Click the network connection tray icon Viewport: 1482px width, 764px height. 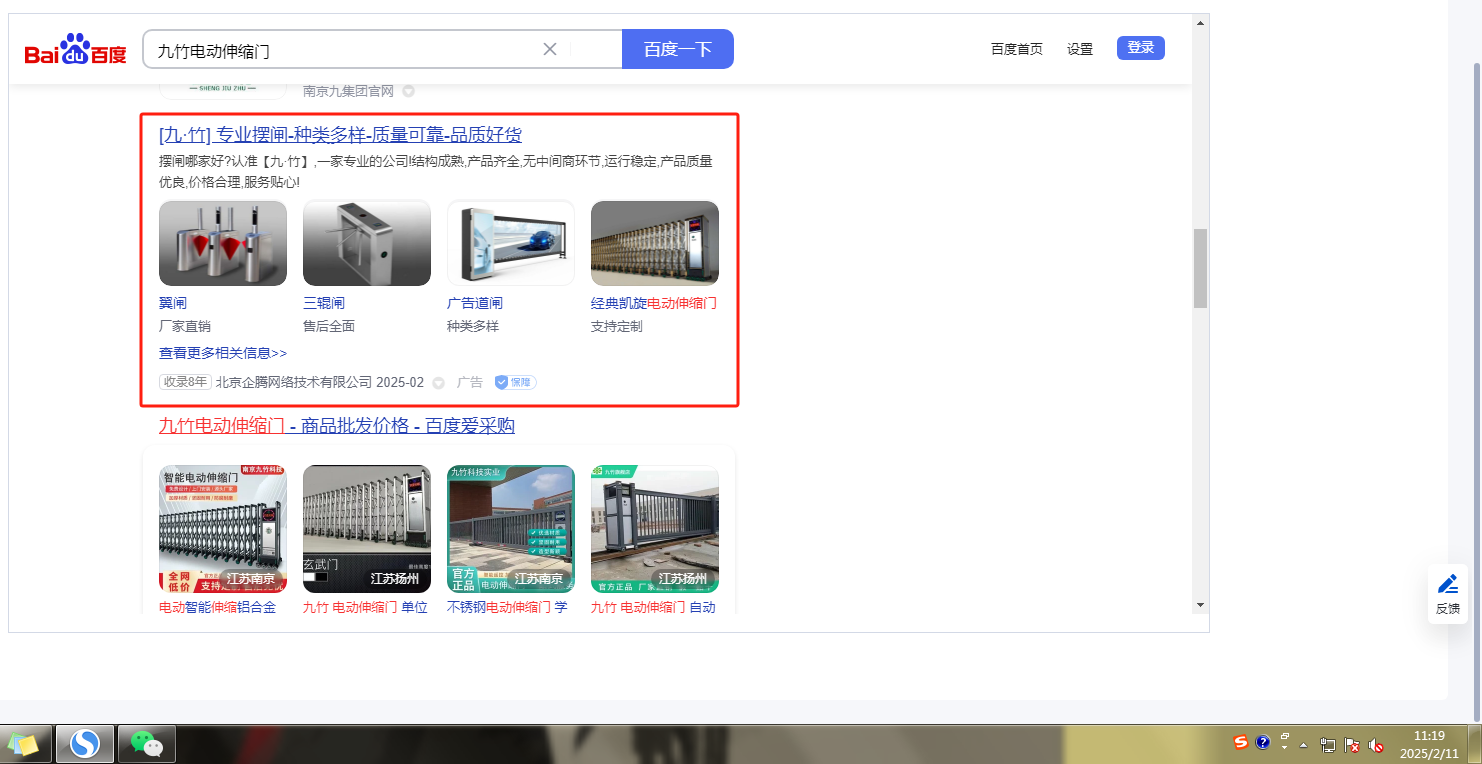pyautogui.click(x=1328, y=745)
